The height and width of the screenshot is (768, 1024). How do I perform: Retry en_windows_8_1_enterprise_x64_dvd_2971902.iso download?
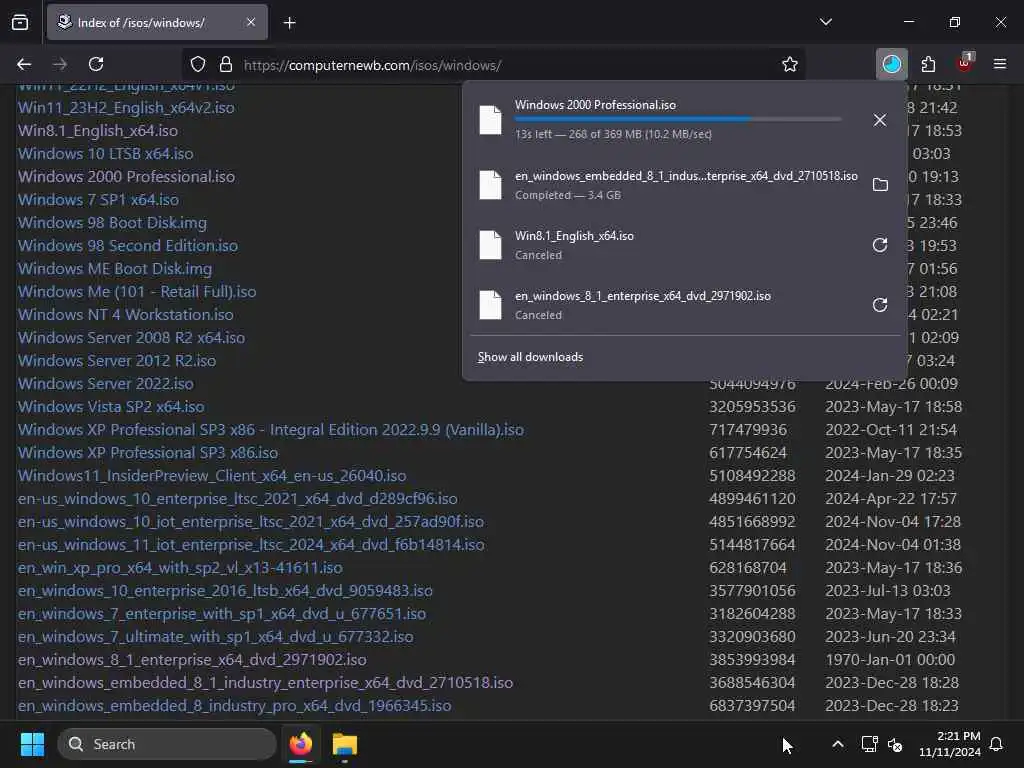[880, 305]
